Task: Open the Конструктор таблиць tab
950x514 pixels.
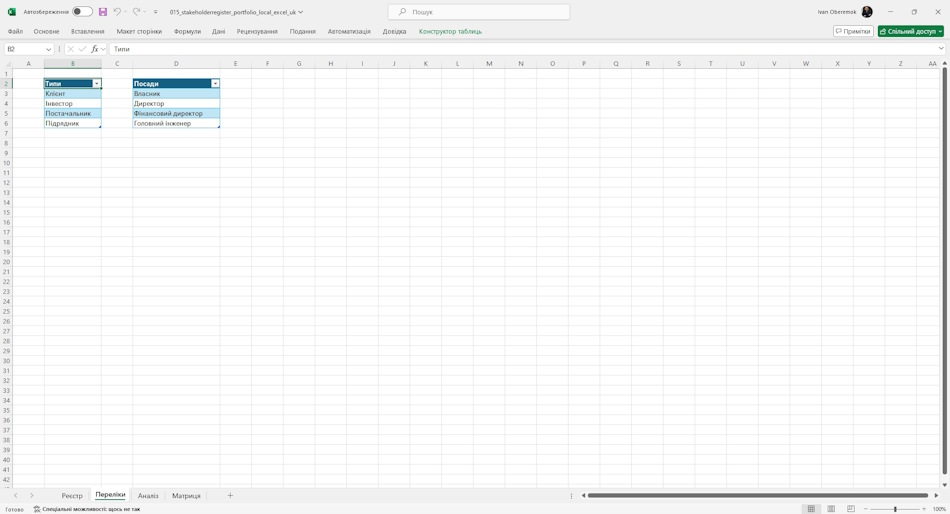Action: point(450,32)
